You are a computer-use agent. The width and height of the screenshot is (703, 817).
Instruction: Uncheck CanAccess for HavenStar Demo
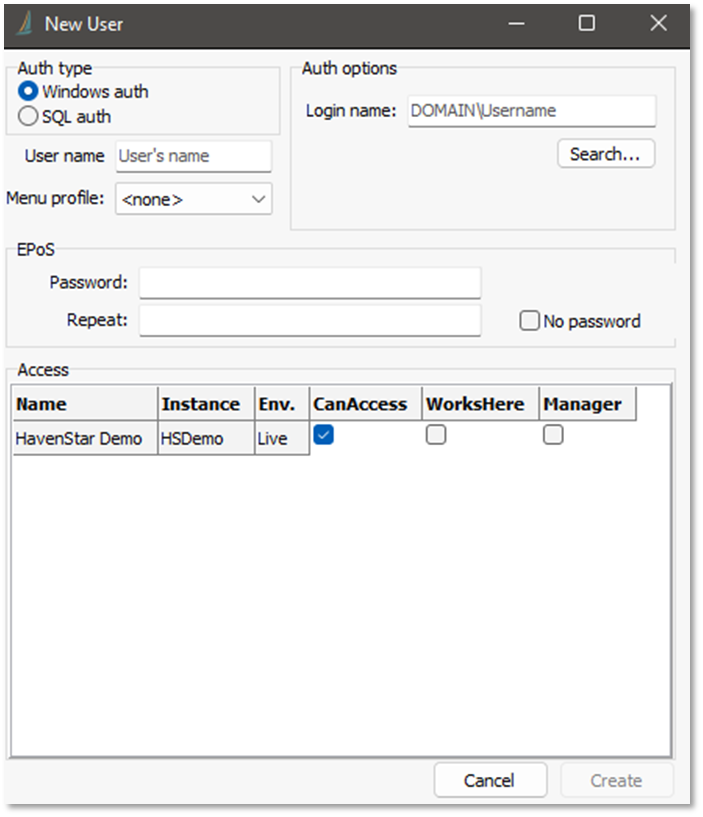click(x=323, y=434)
